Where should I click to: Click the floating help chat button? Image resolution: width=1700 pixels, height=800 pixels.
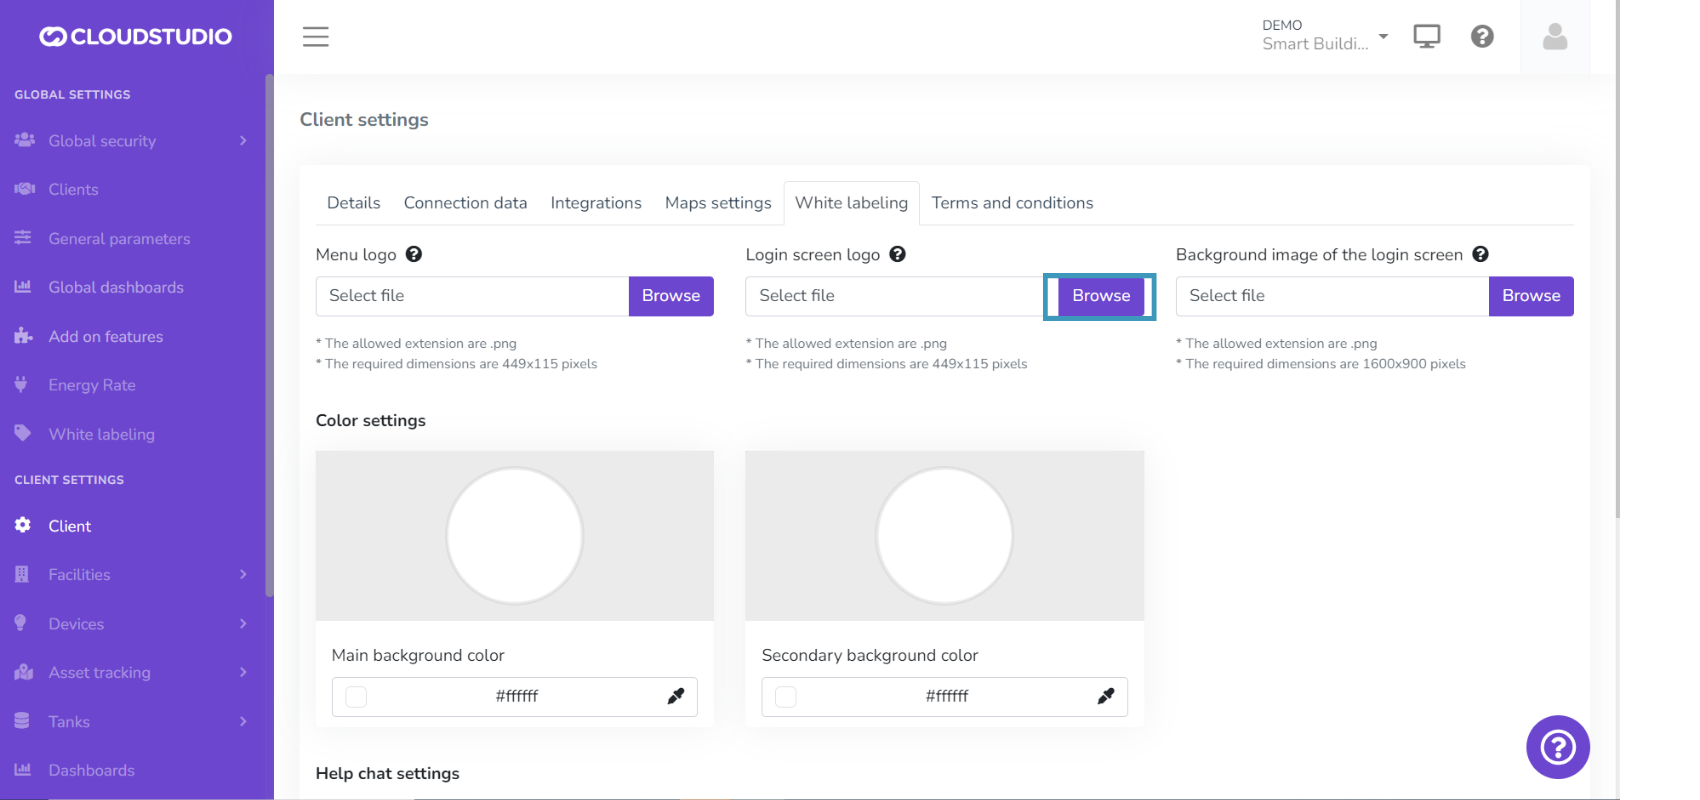tap(1557, 747)
